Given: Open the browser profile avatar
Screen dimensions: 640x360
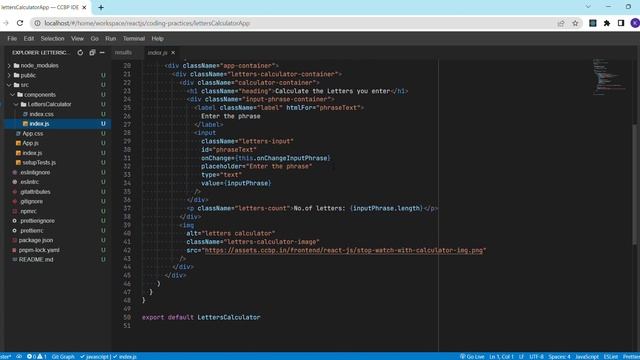Looking at the screenshot, I should [x=635, y=23].
